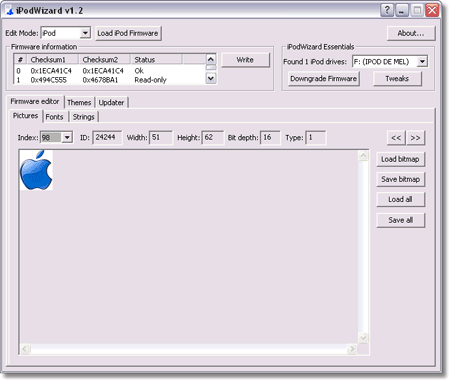The image size is (450, 381).
Task: Click firmware list scroll up arrow
Action: (x=211, y=59)
